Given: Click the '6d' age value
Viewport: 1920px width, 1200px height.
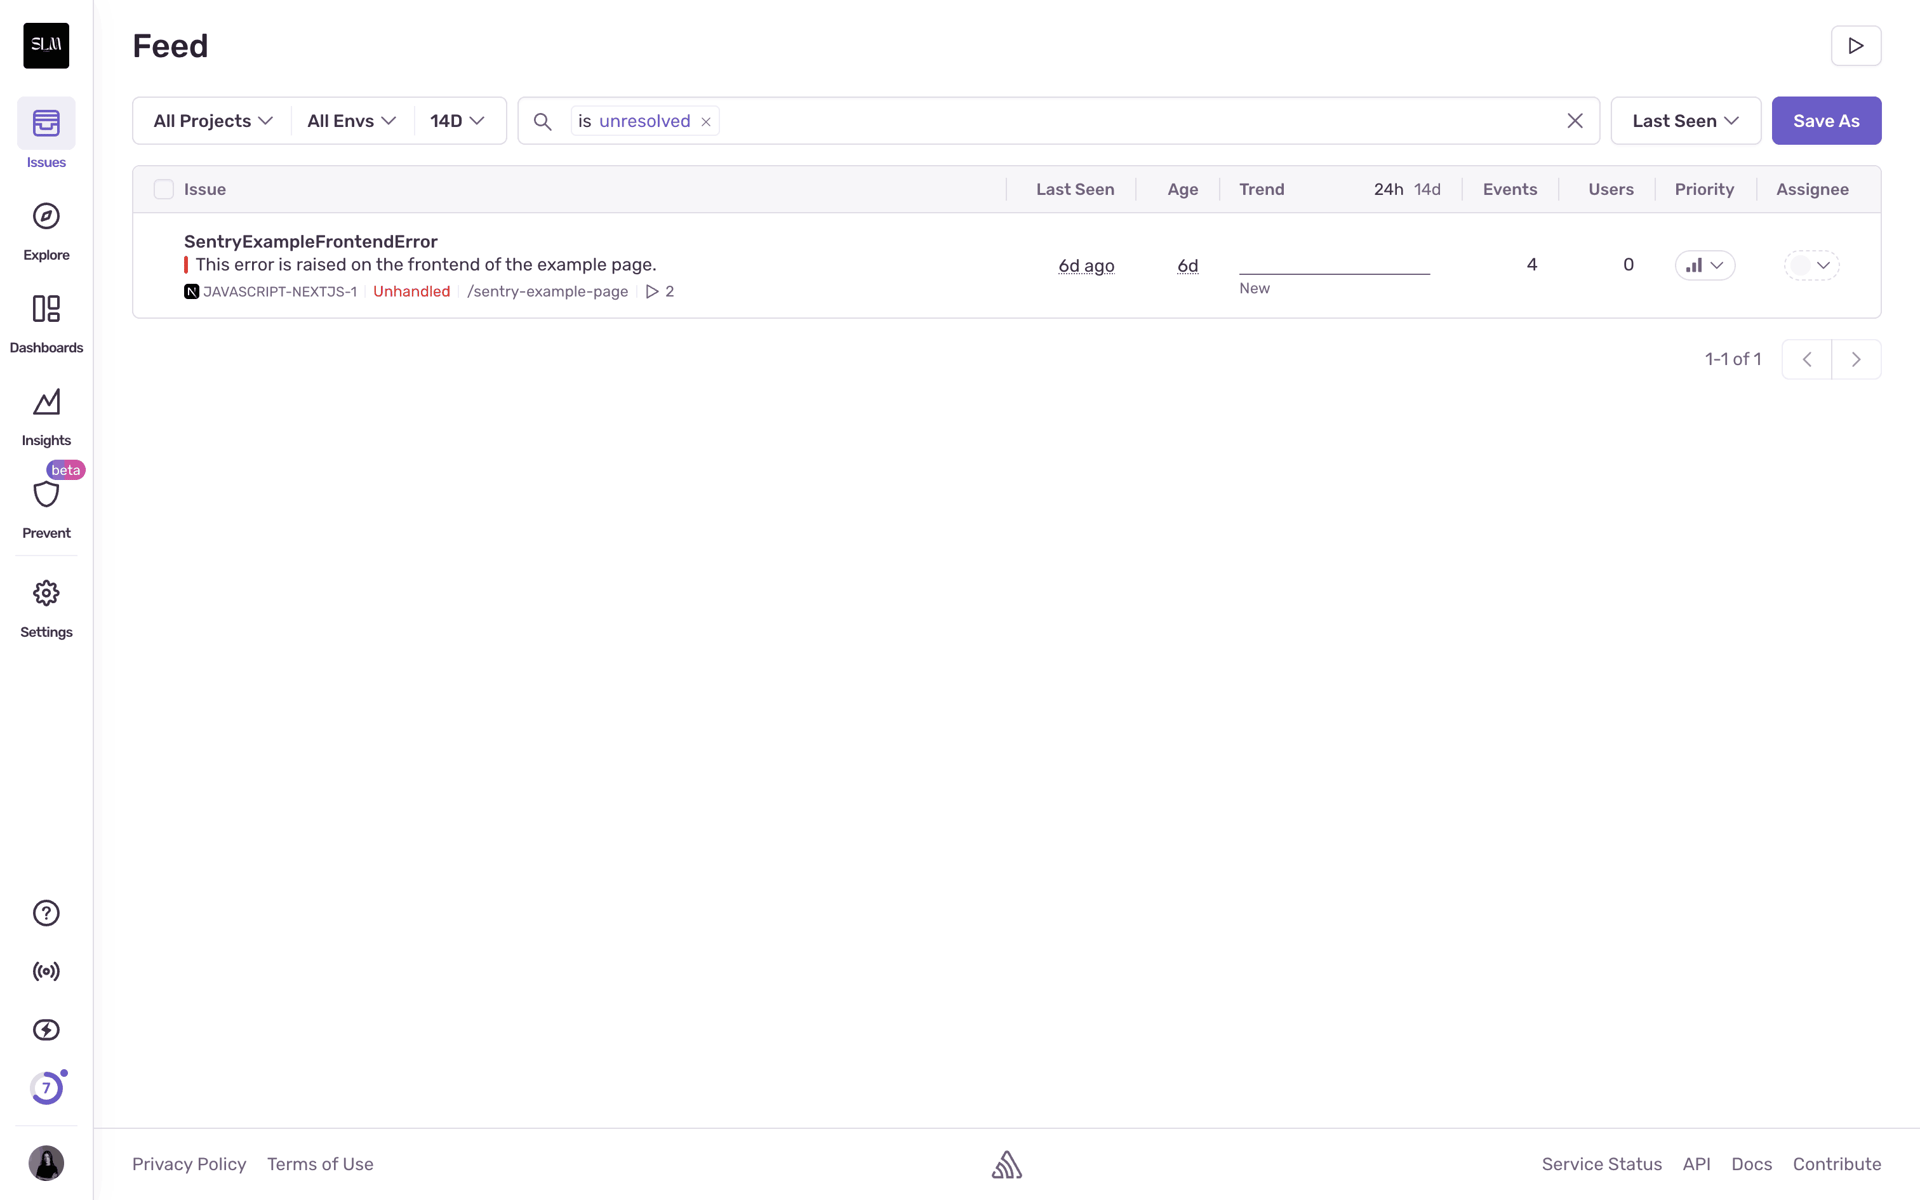Looking at the screenshot, I should pos(1188,265).
